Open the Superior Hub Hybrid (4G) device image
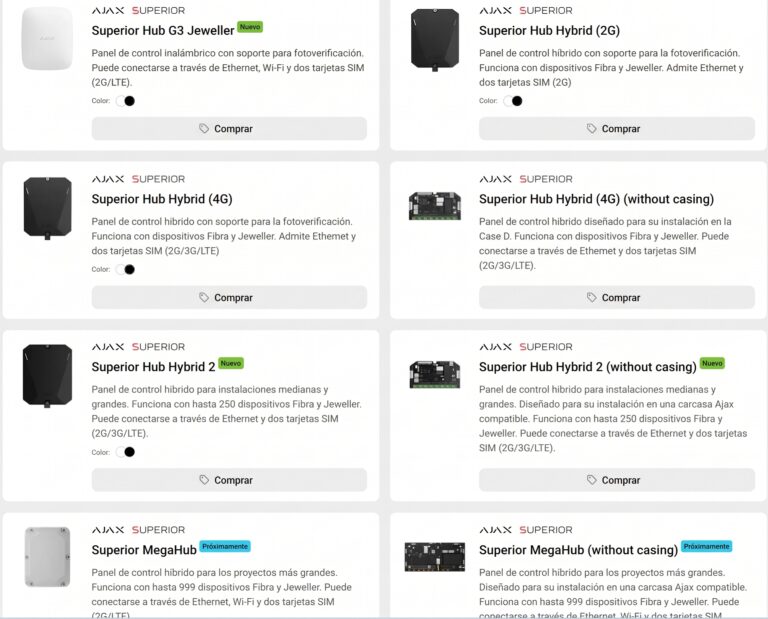Viewport: 768px width, 619px height. tap(48, 208)
